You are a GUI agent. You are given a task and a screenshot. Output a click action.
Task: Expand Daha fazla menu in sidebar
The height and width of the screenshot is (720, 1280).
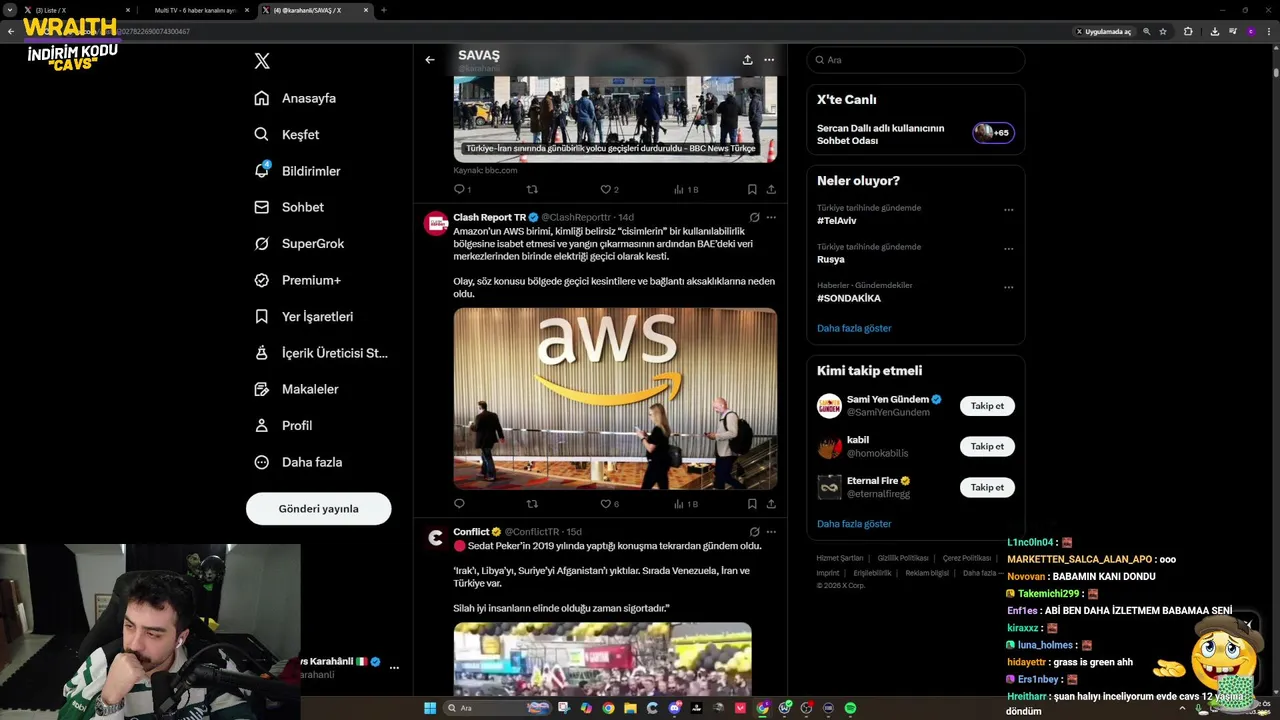tap(298, 462)
